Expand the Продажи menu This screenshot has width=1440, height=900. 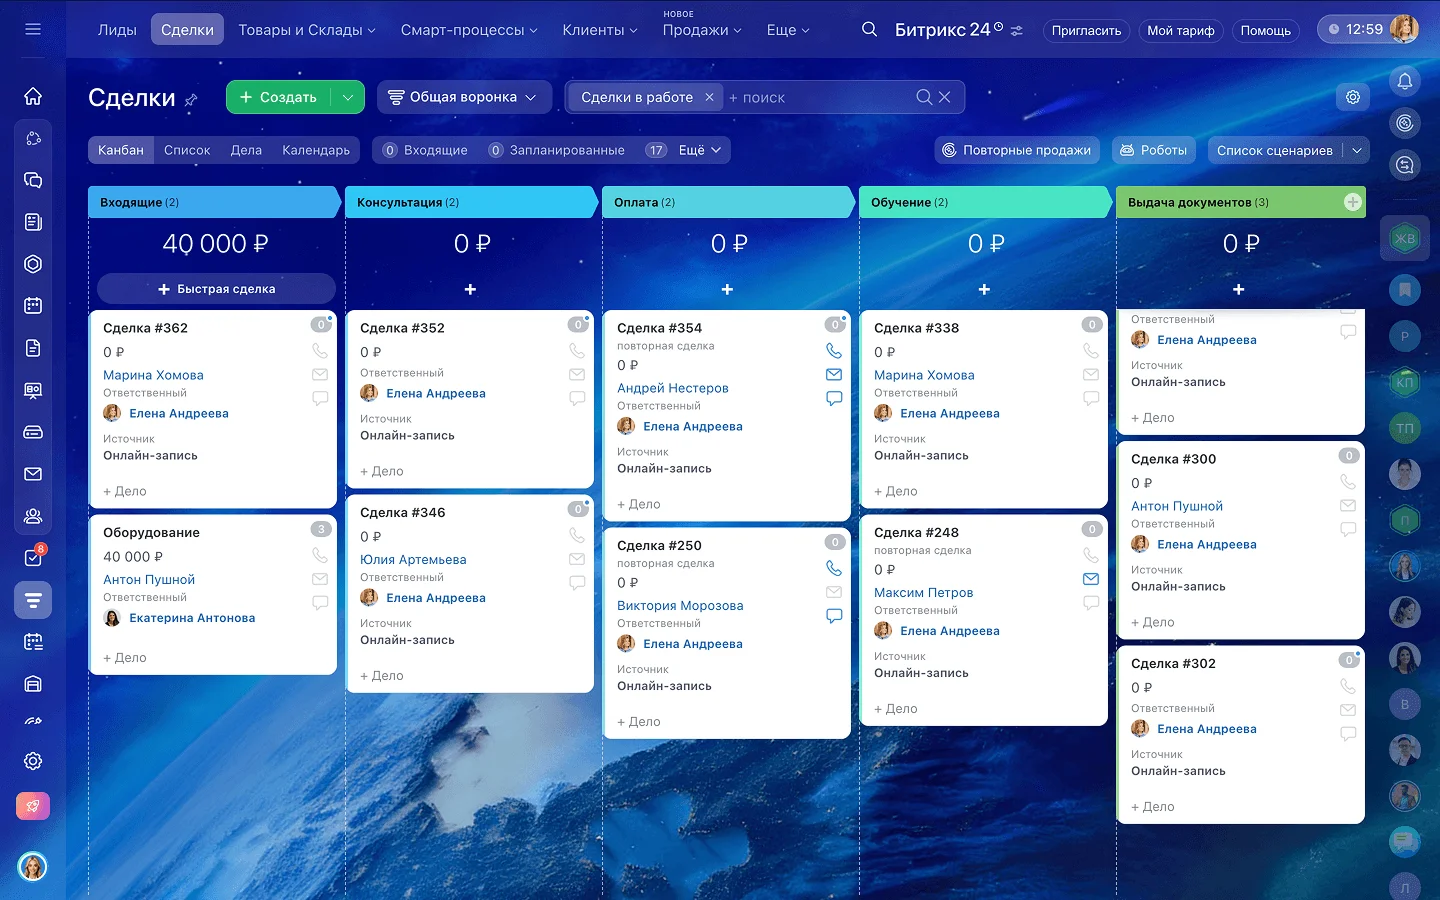point(702,30)
